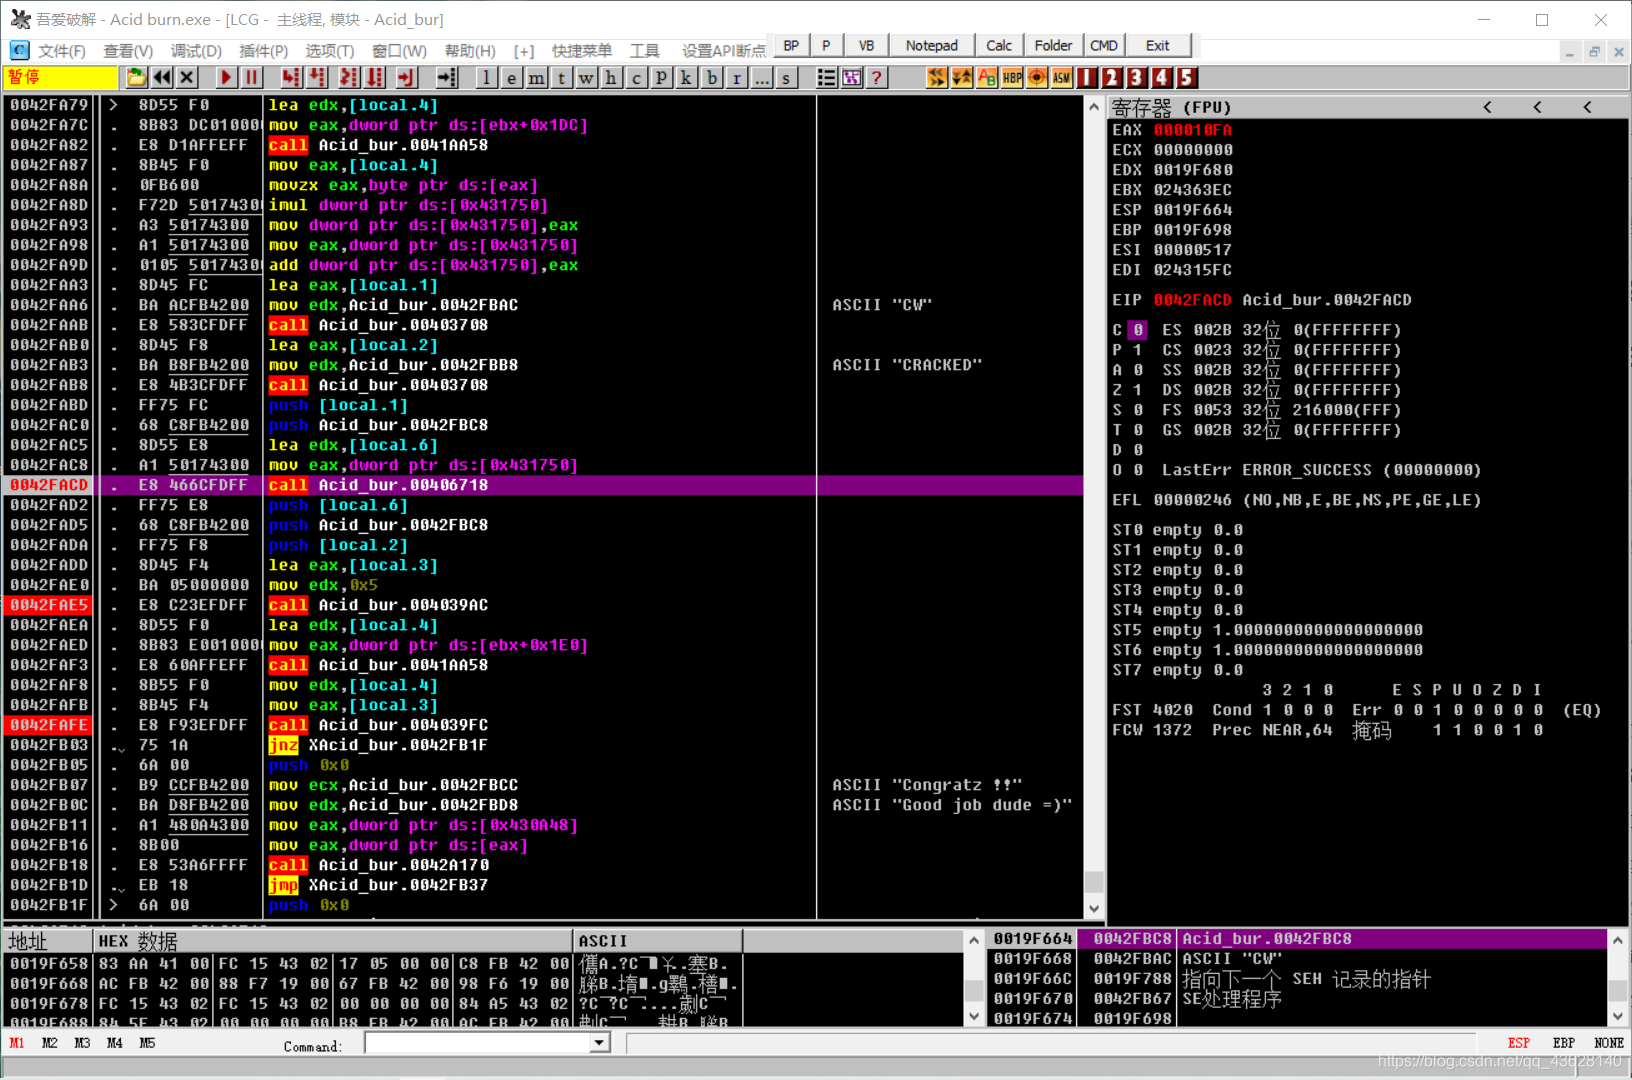Viewport: 1632px width, 1080px height.
Task: Click the red number 3 icon
Action: coord(1137,77)
